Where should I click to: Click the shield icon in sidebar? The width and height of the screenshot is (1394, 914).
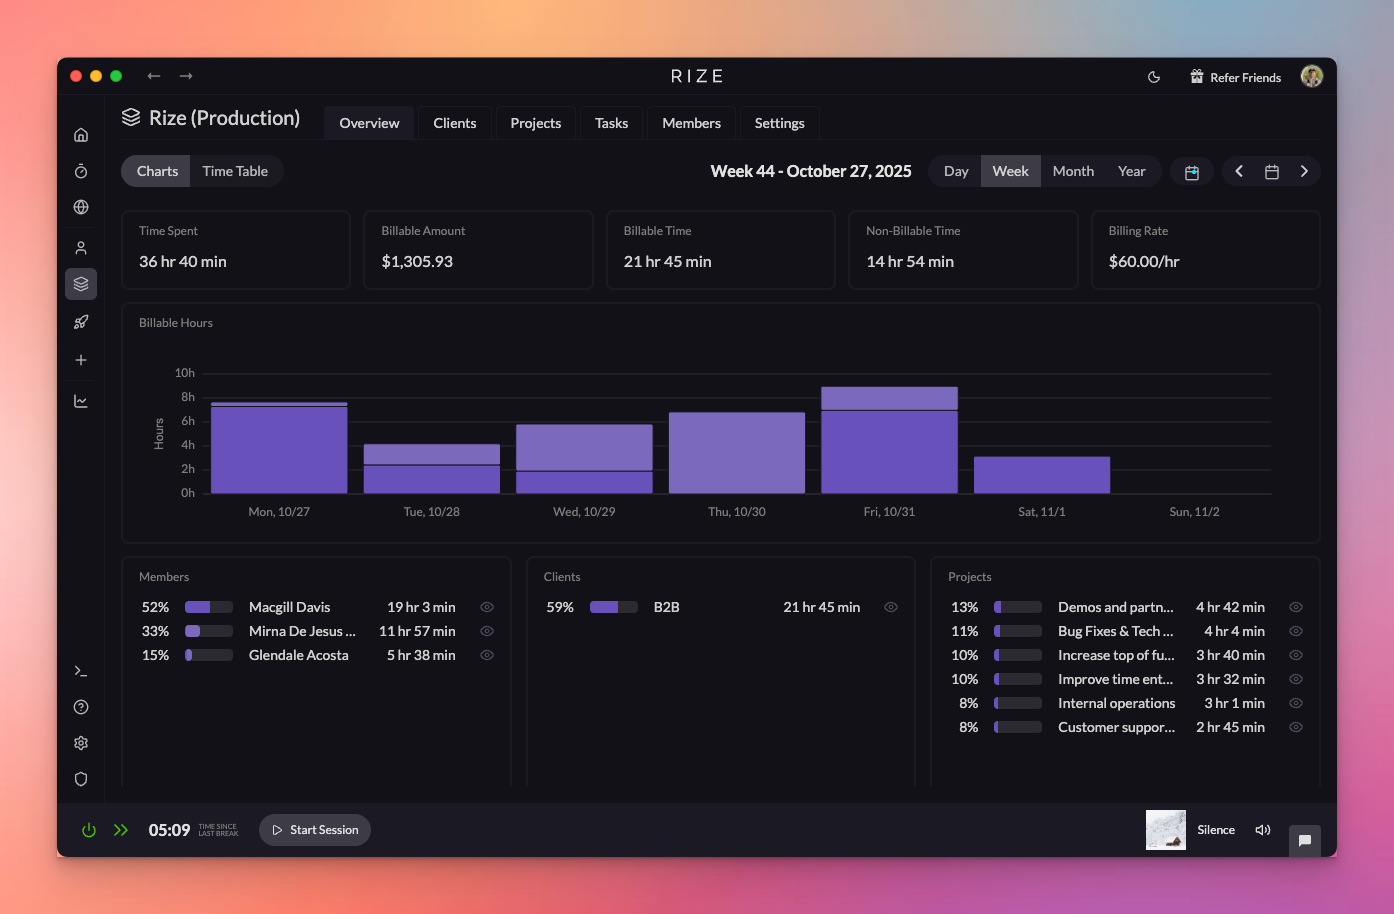(81, 779)
